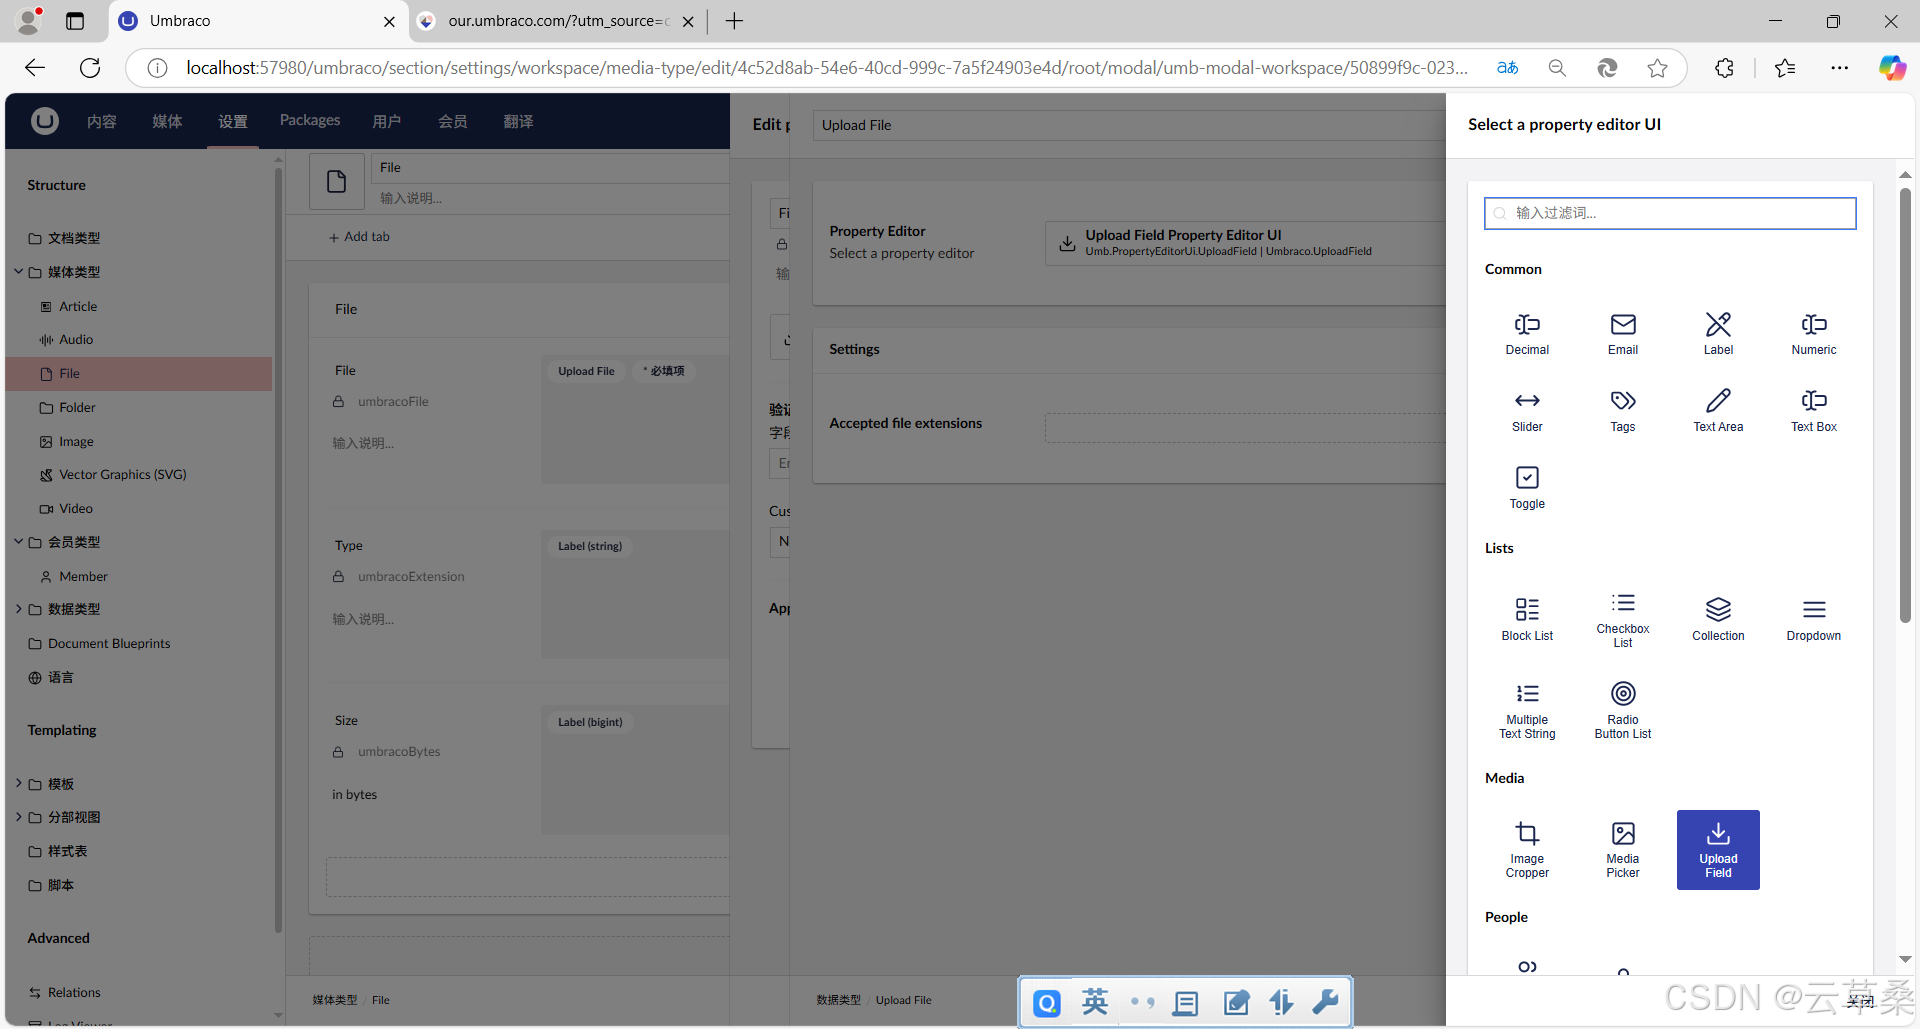This screenshot has height=1029, width=1920.
Task: Pick the Tags property editor
Action: [1623, 411]
